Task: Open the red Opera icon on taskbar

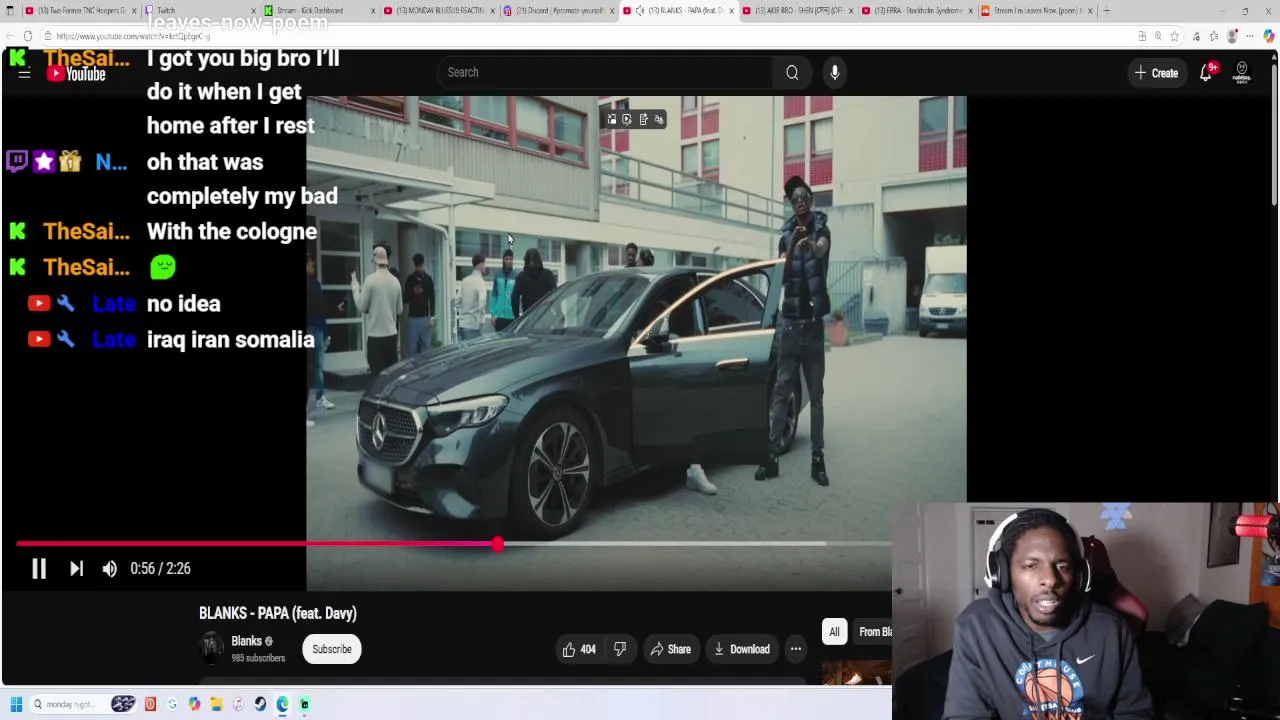Action: [x=150, y=704]
